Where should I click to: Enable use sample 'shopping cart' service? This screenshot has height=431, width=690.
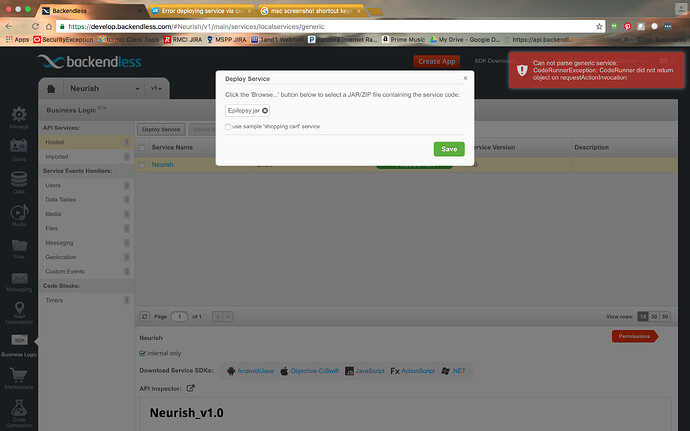click(x=228, y=127)
